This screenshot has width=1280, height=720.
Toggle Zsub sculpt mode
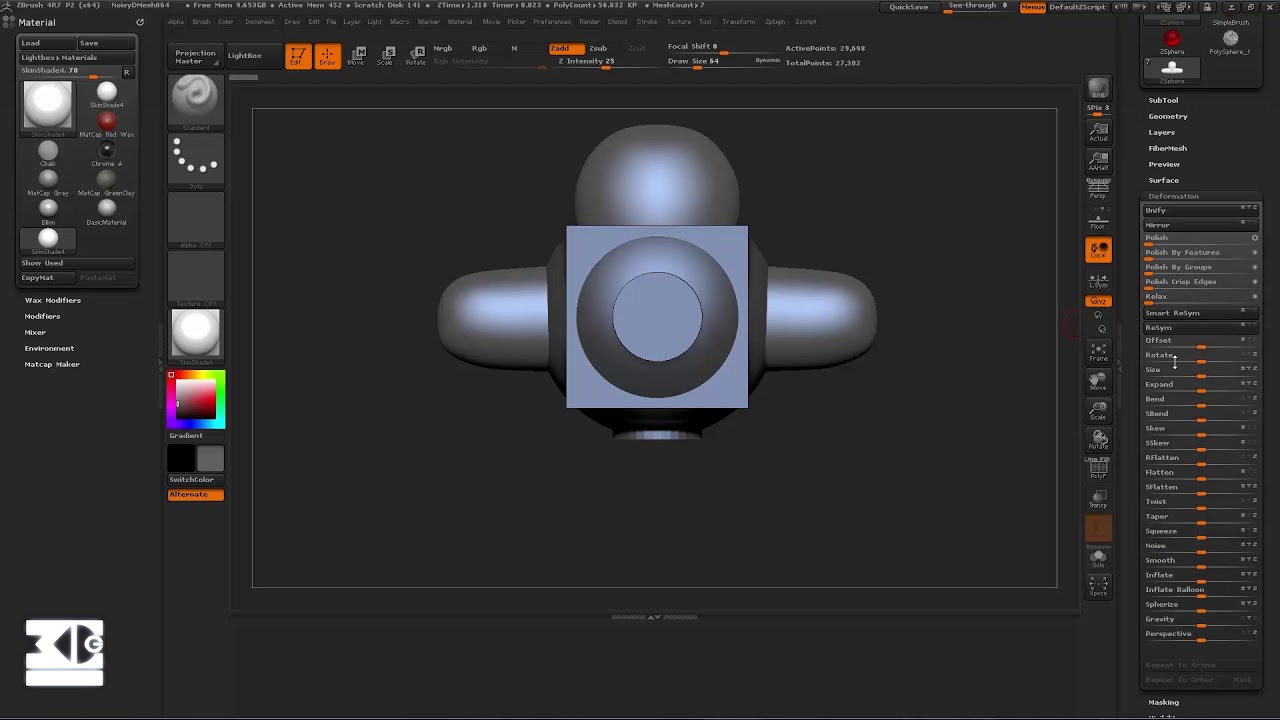[598, 48]
